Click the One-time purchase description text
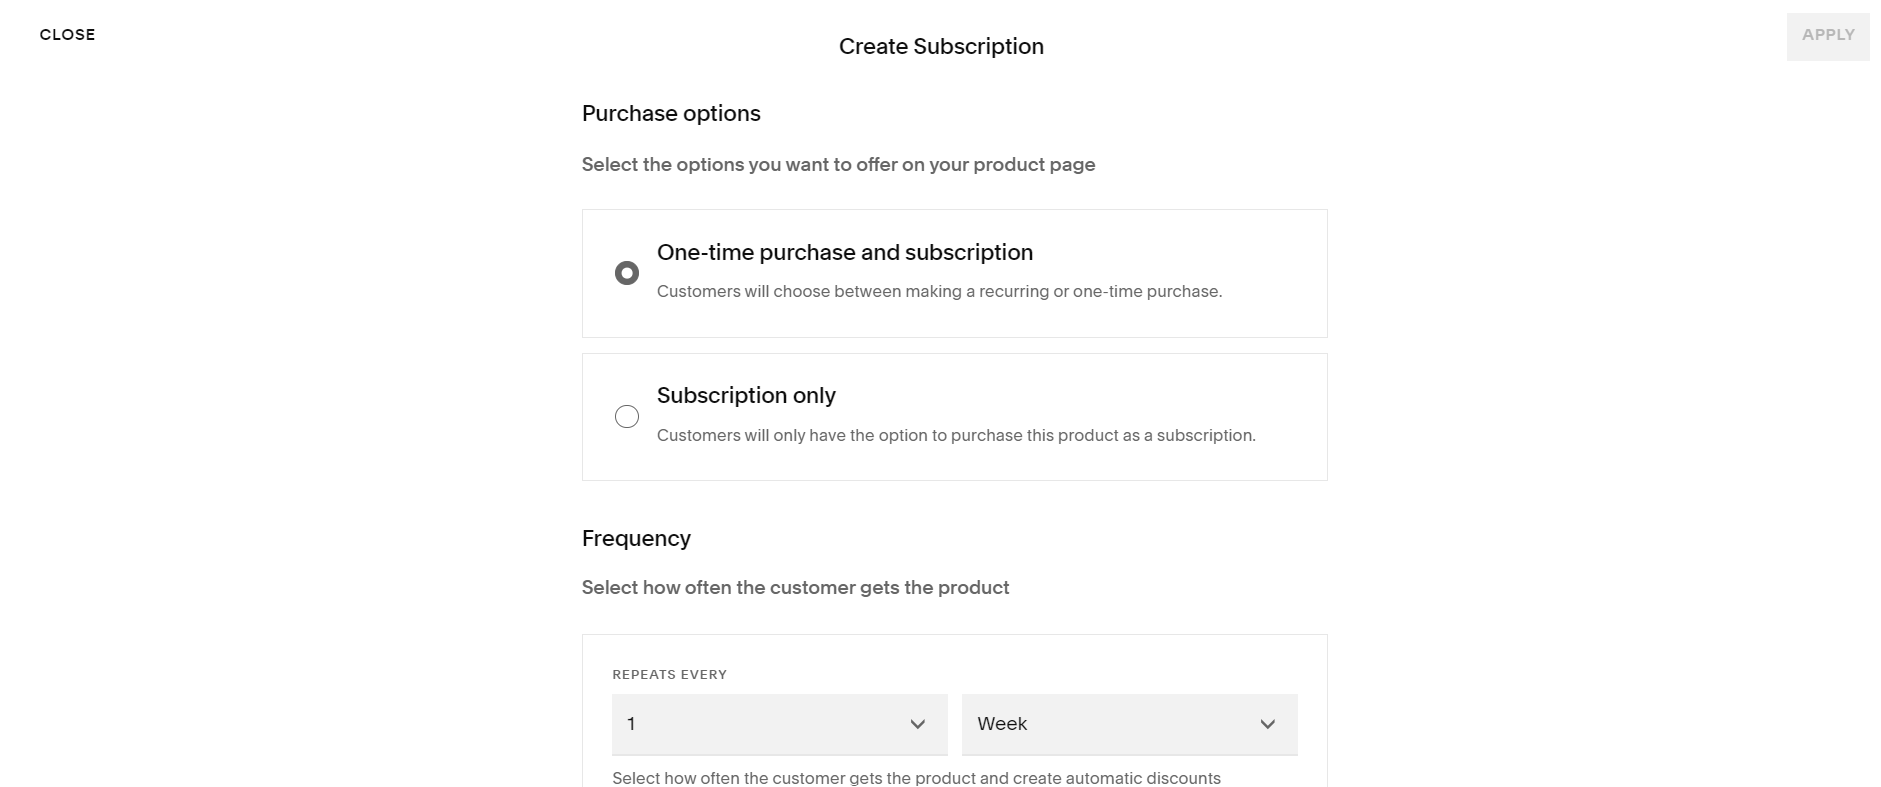 (936, 291)
